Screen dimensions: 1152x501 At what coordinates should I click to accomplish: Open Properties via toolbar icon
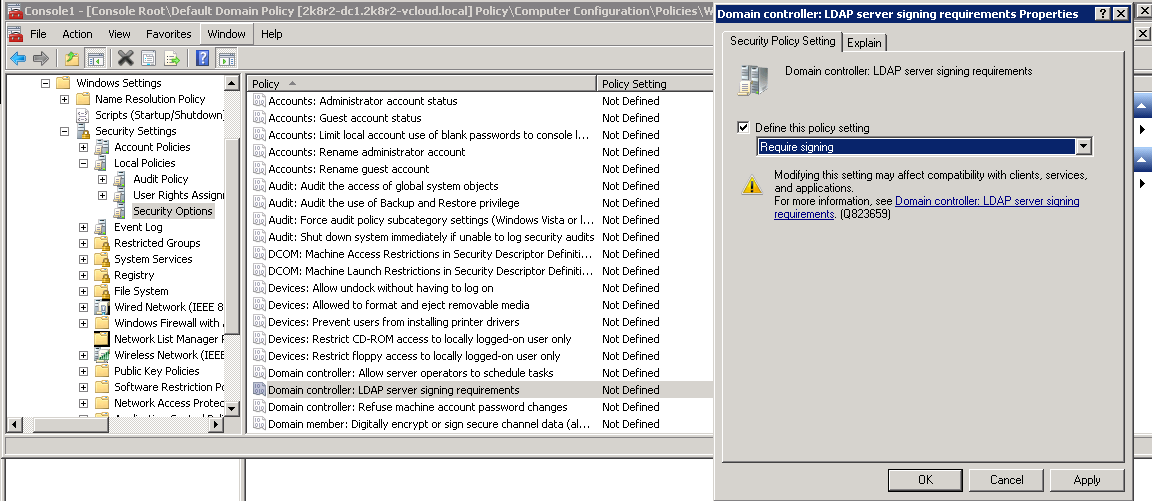(x=148, y=58)
